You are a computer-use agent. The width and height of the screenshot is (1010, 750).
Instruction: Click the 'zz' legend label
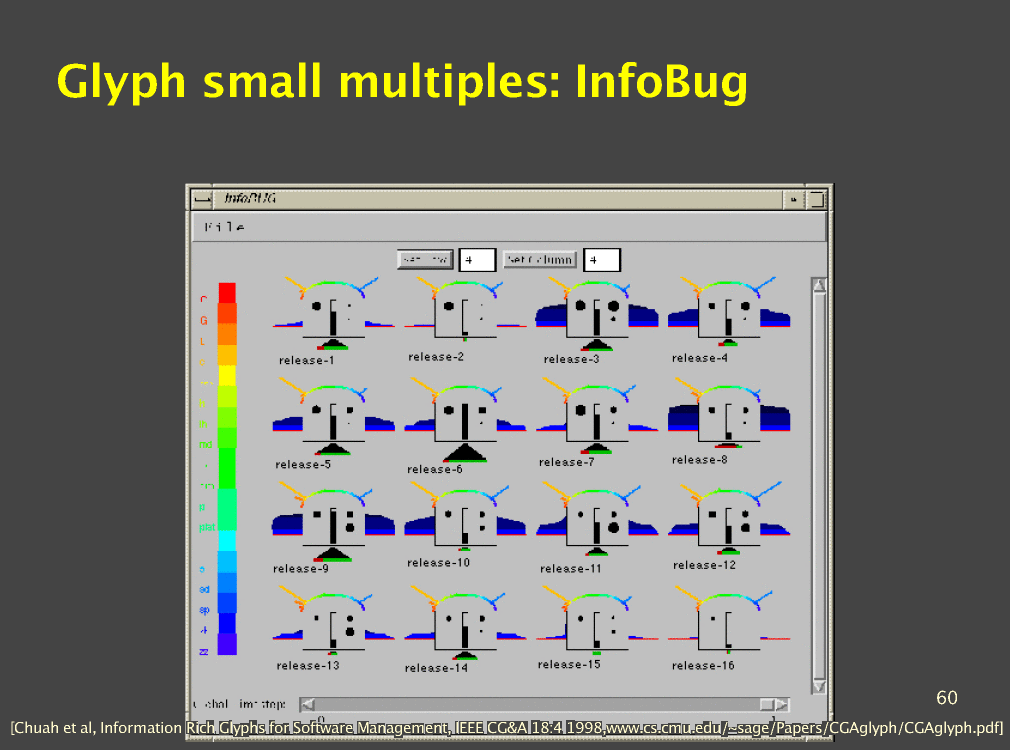coord(204,651)
